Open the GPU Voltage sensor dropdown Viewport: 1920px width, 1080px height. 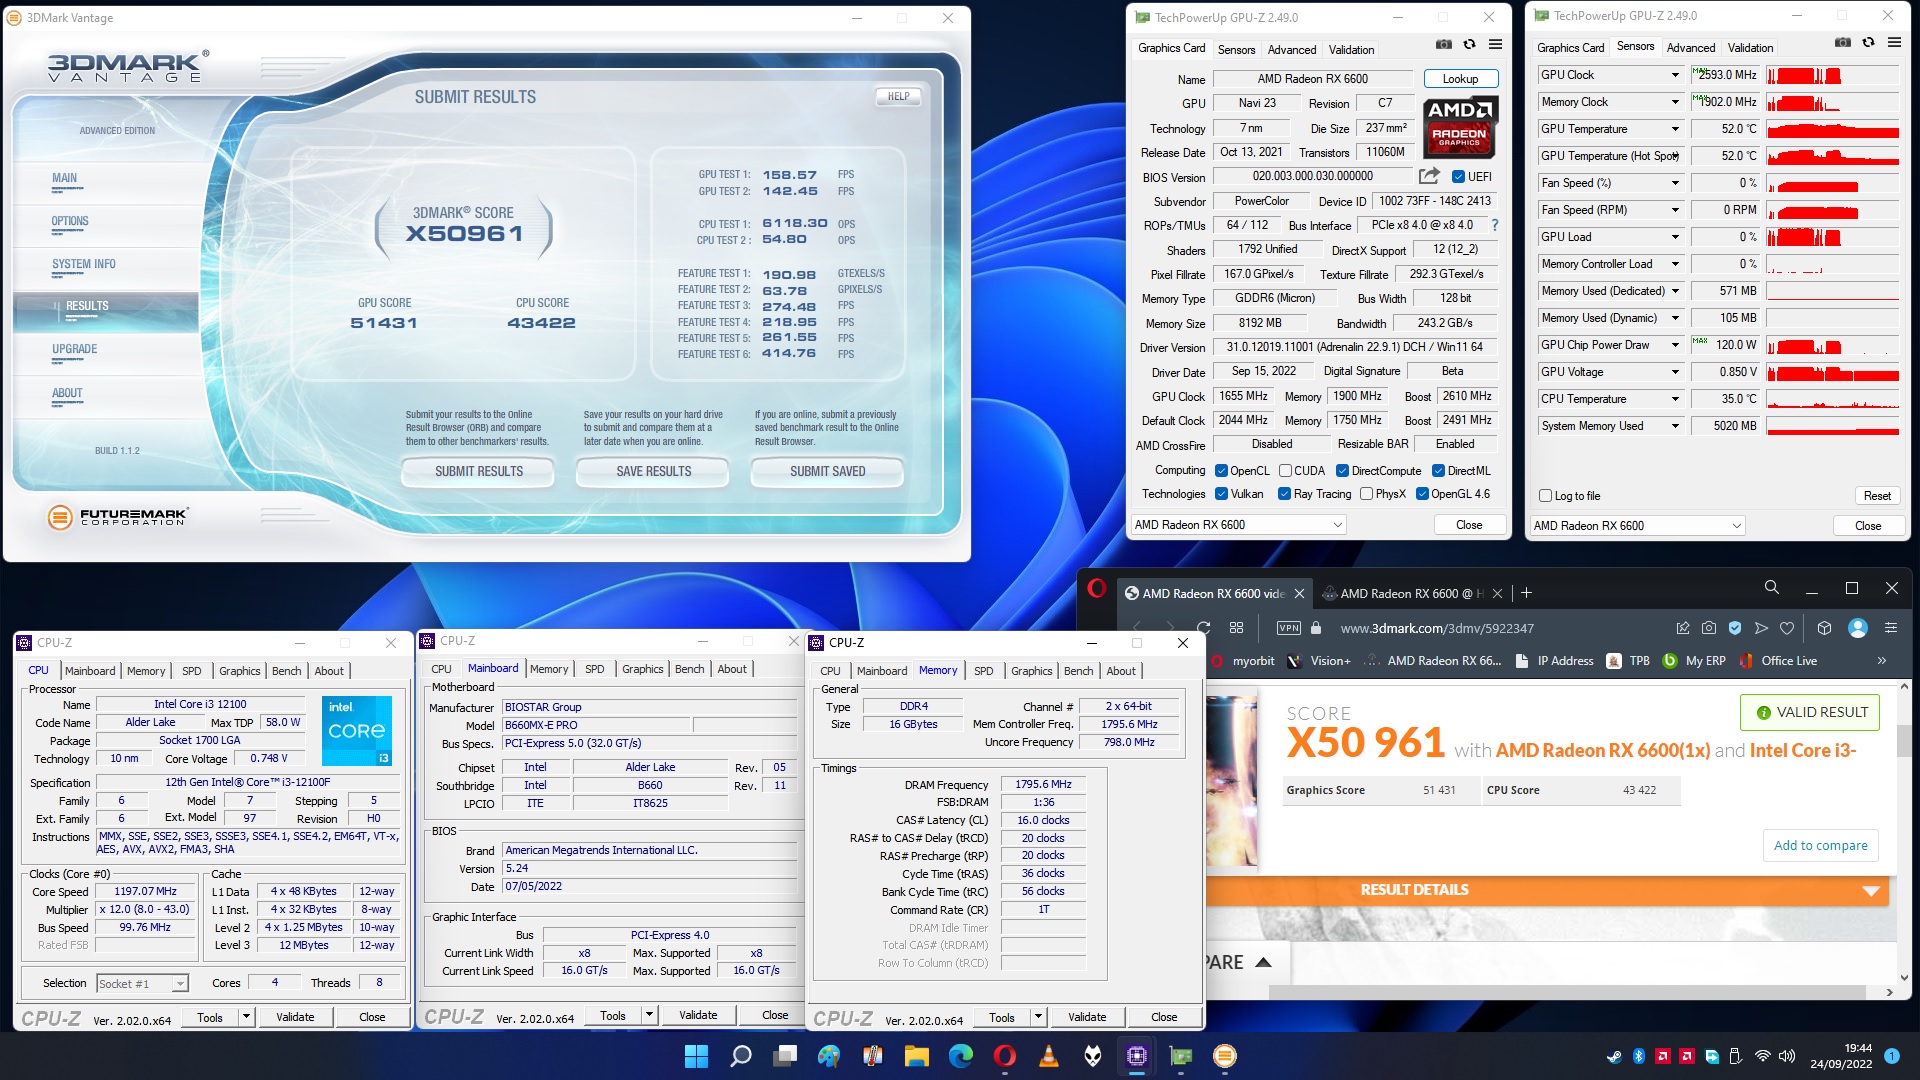pyautogui.click(x=1675, y=372)
